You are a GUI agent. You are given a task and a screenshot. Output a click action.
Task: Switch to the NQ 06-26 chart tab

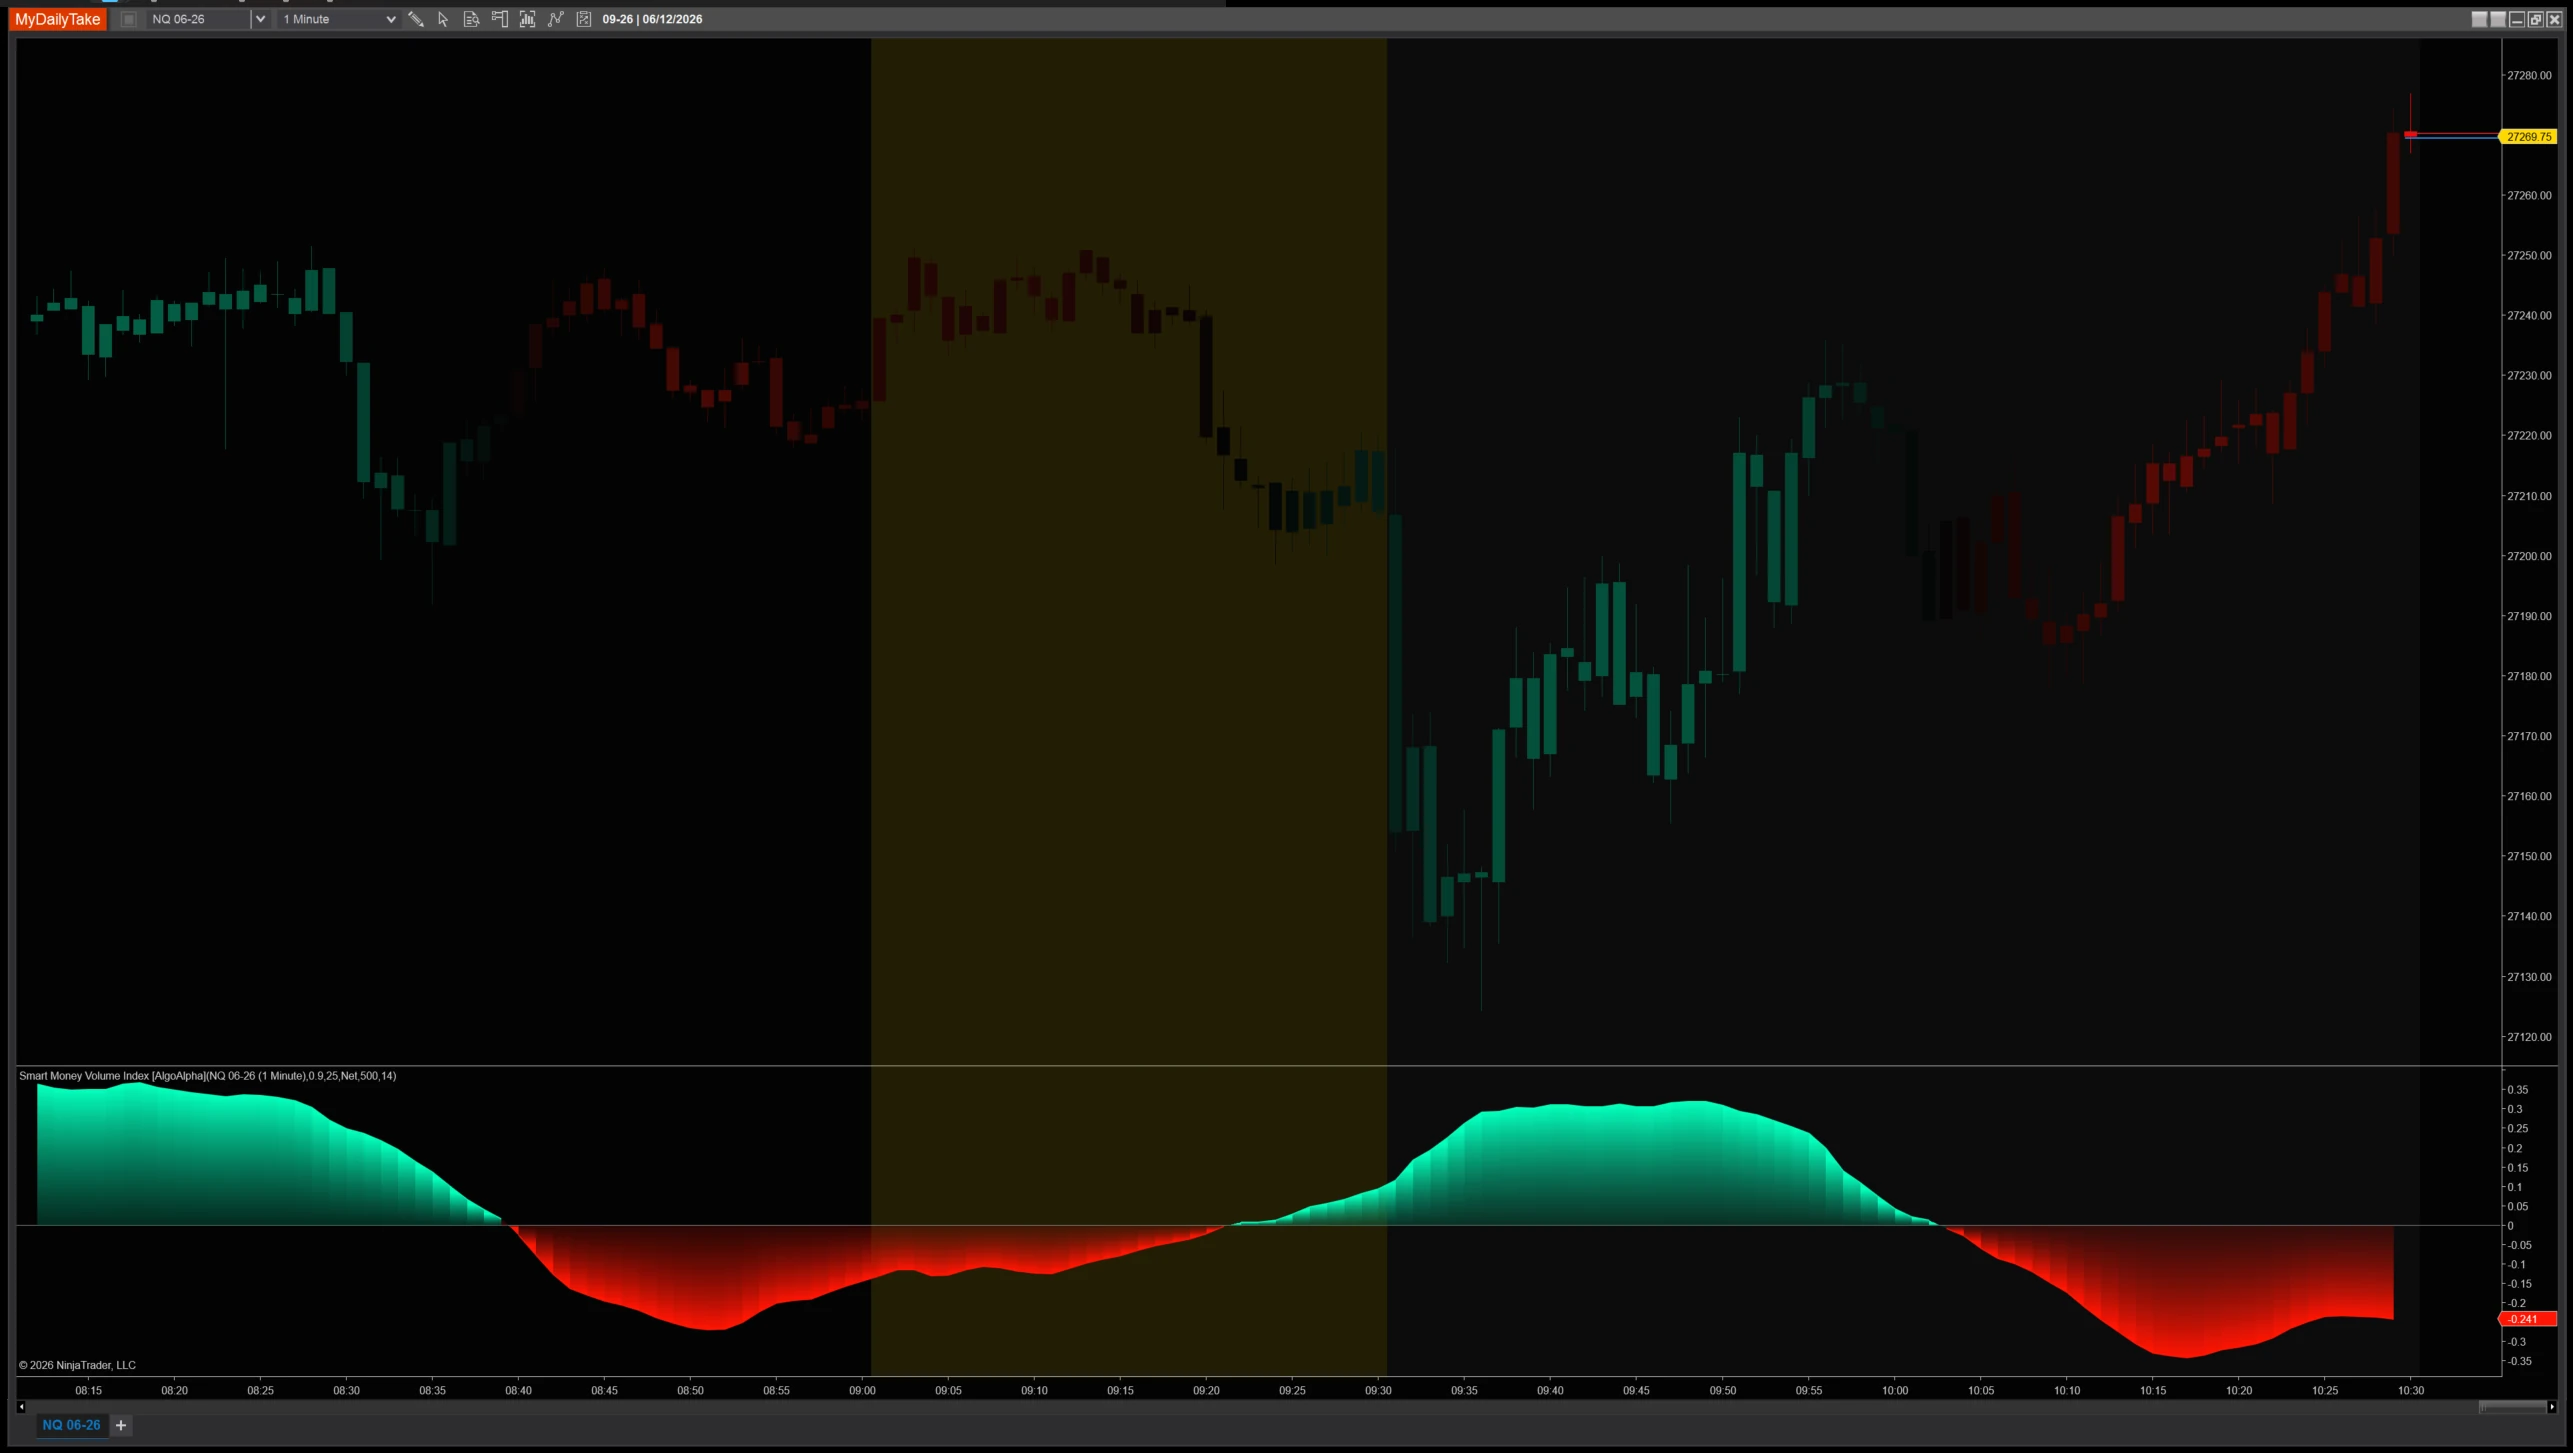point(71,1425)
